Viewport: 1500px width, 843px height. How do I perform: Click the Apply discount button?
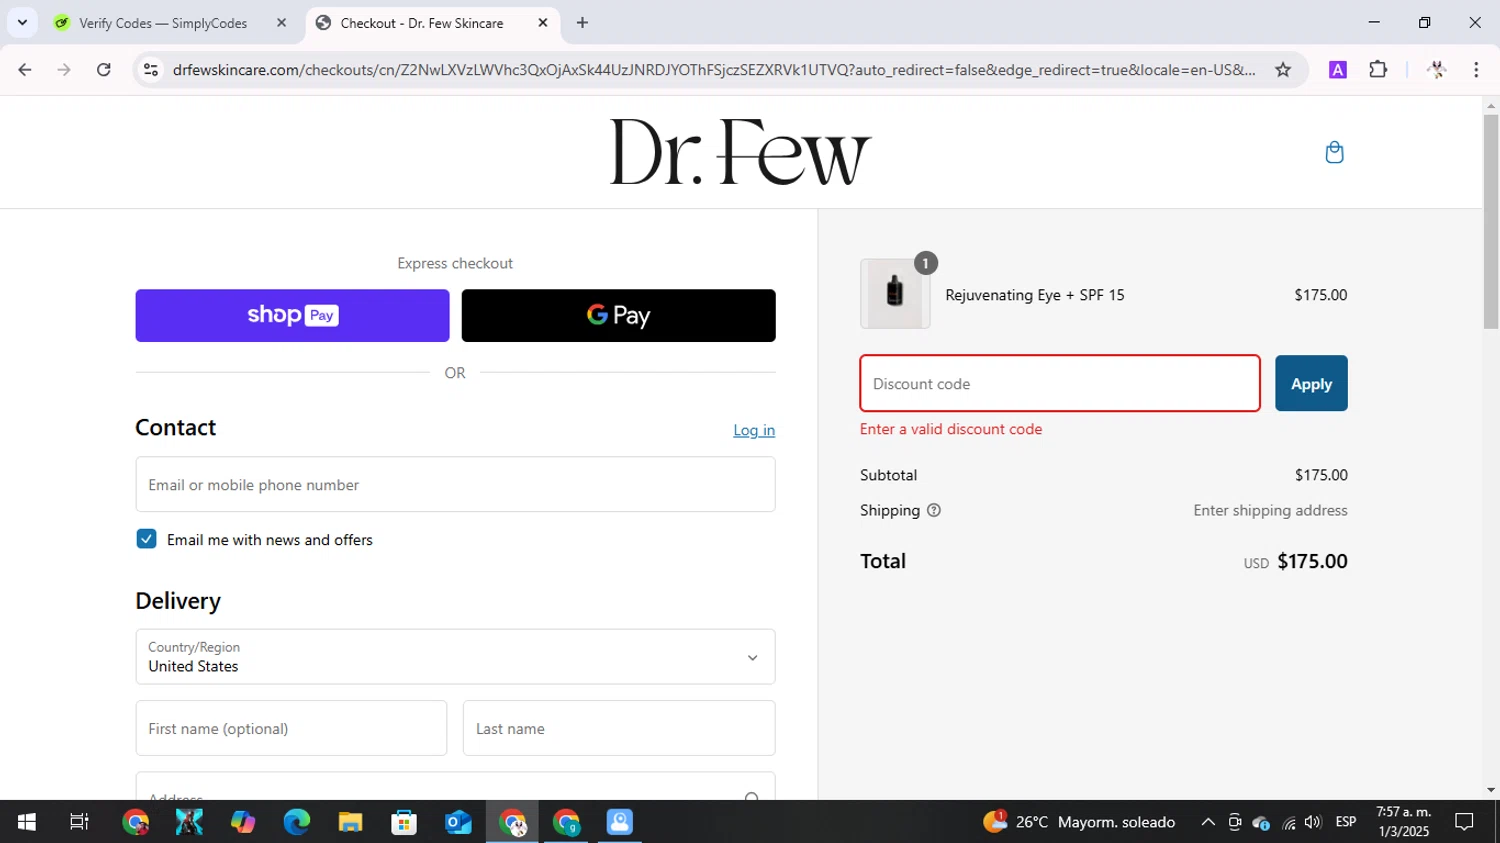pyautogui.click(x=1311, y=383)
